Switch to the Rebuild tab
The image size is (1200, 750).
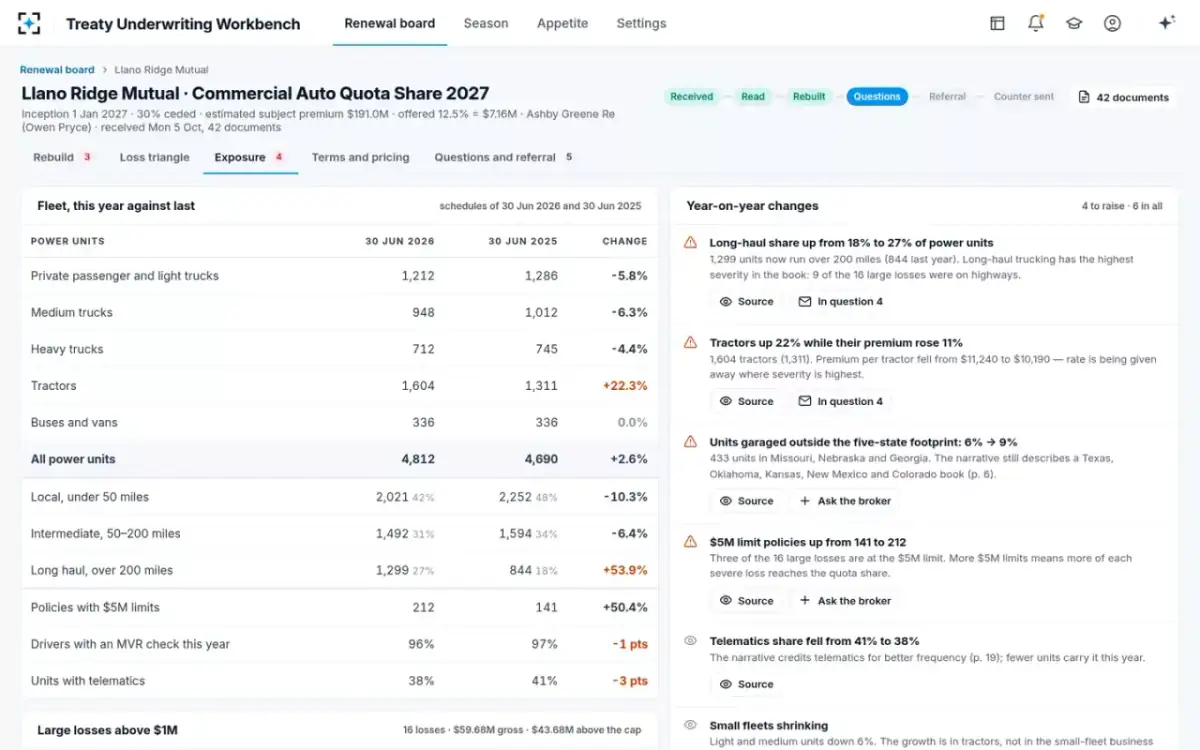coord(62,157)
